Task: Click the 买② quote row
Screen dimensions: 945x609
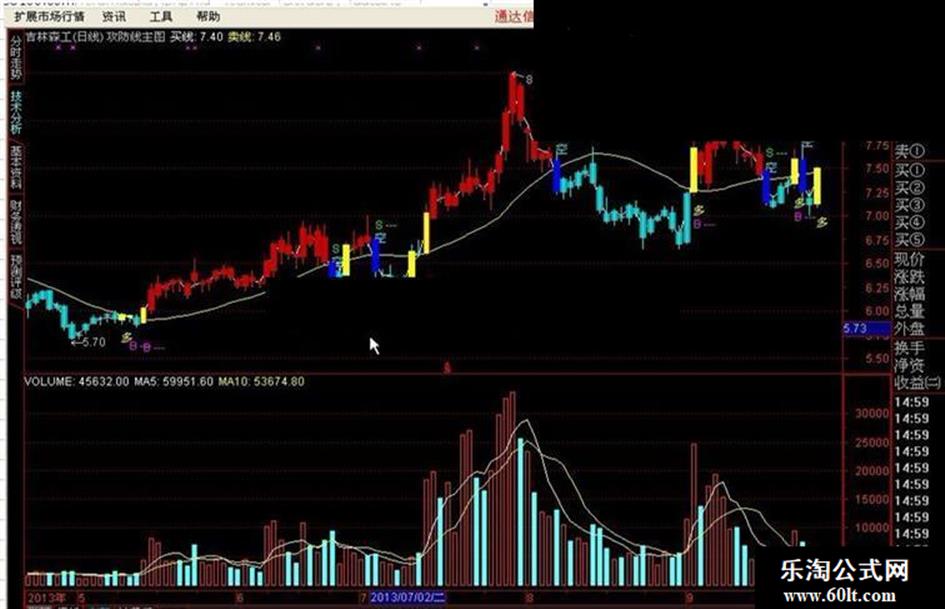Action: pos(909,188)
